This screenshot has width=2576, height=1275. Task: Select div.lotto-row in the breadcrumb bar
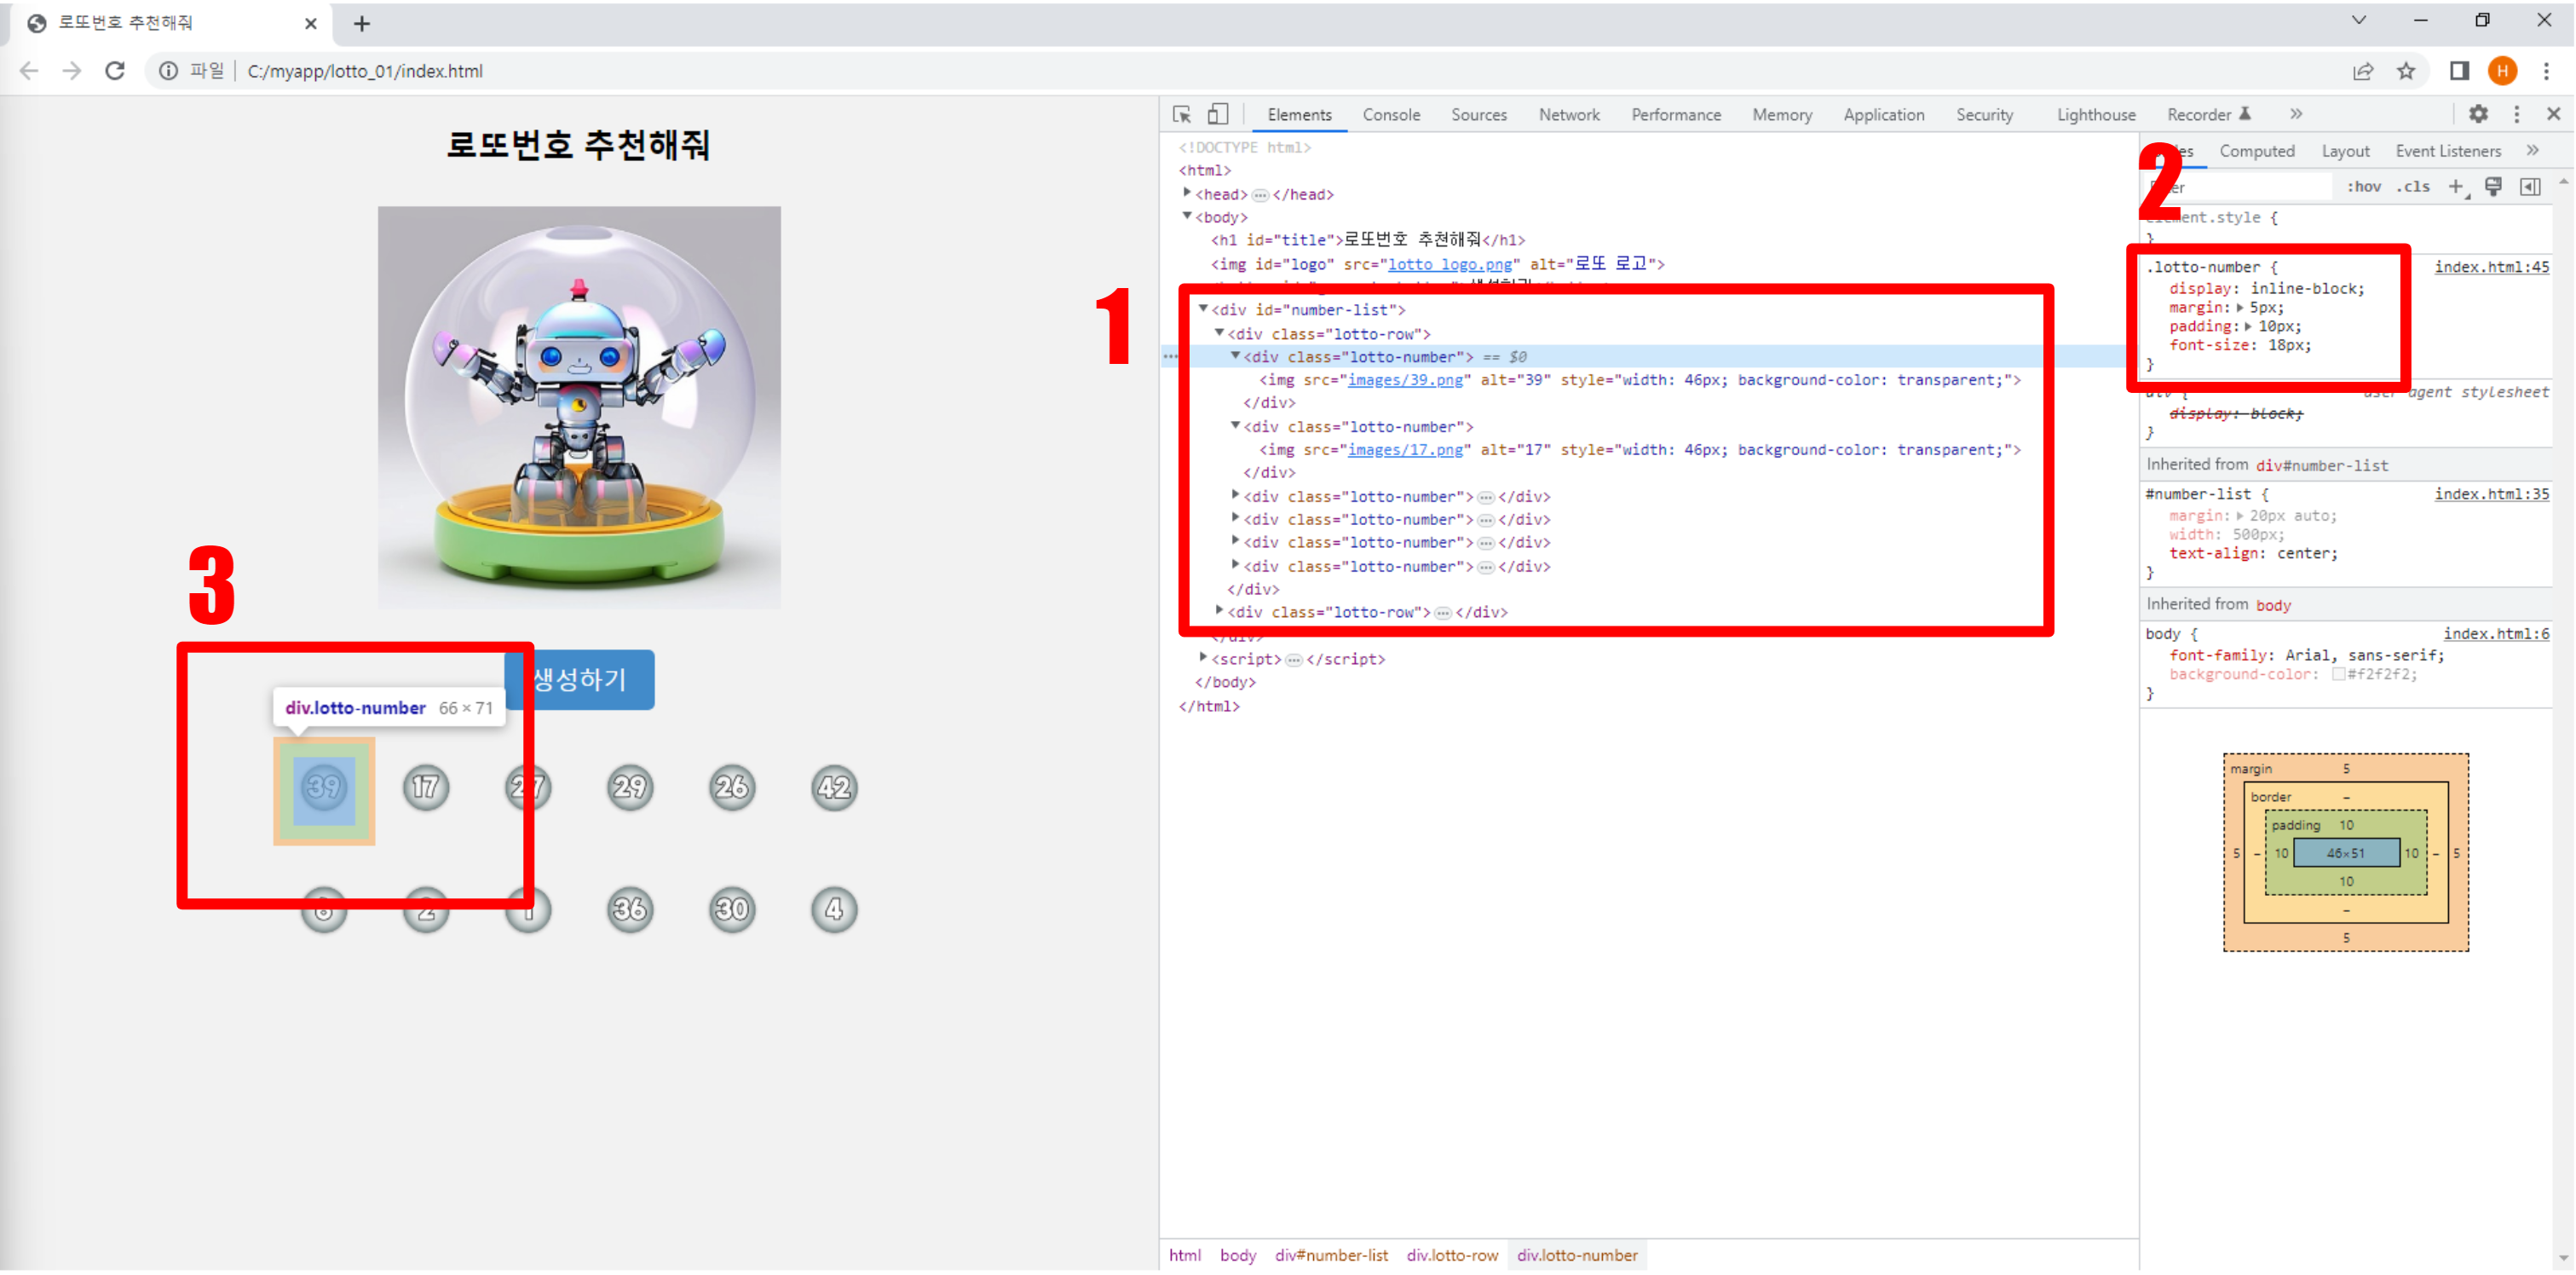tap(1452, 1256)
